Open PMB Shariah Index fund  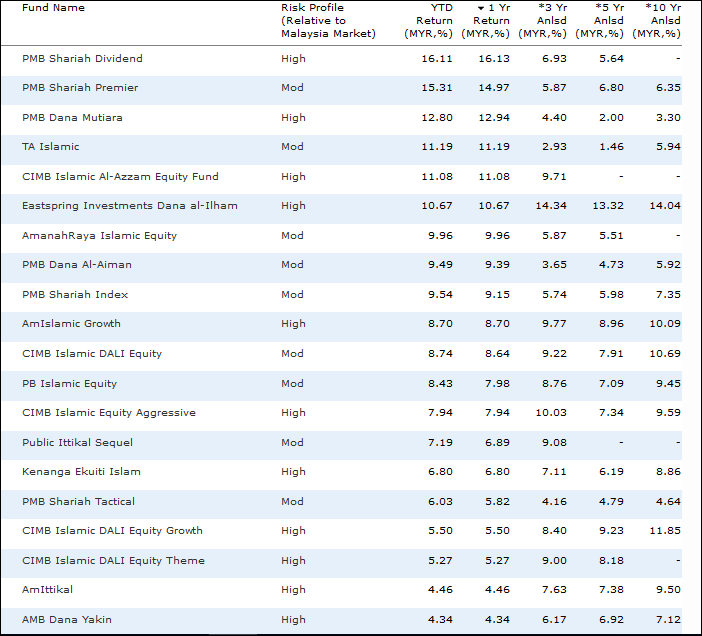75,295
